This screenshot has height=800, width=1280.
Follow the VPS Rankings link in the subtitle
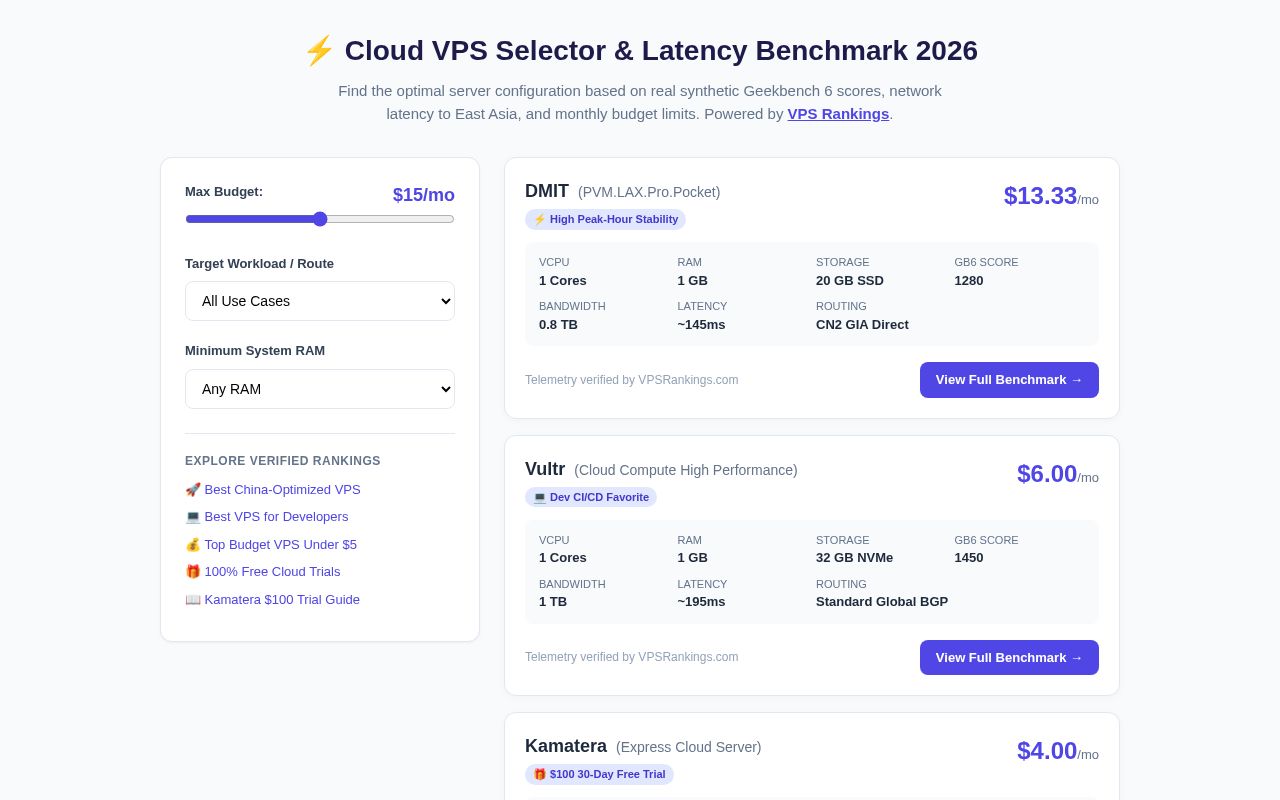pyautogui.click(x=838, y=114)
